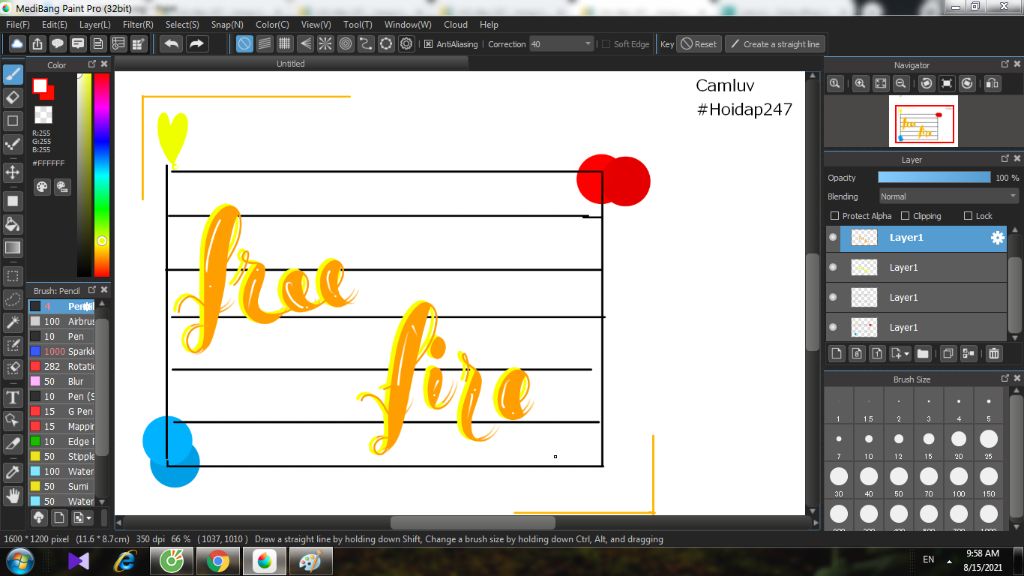The image size is (1024, 576).
Task: Expand the add-brush dropdown arrow in Brush panel
Action: point(89,518)
